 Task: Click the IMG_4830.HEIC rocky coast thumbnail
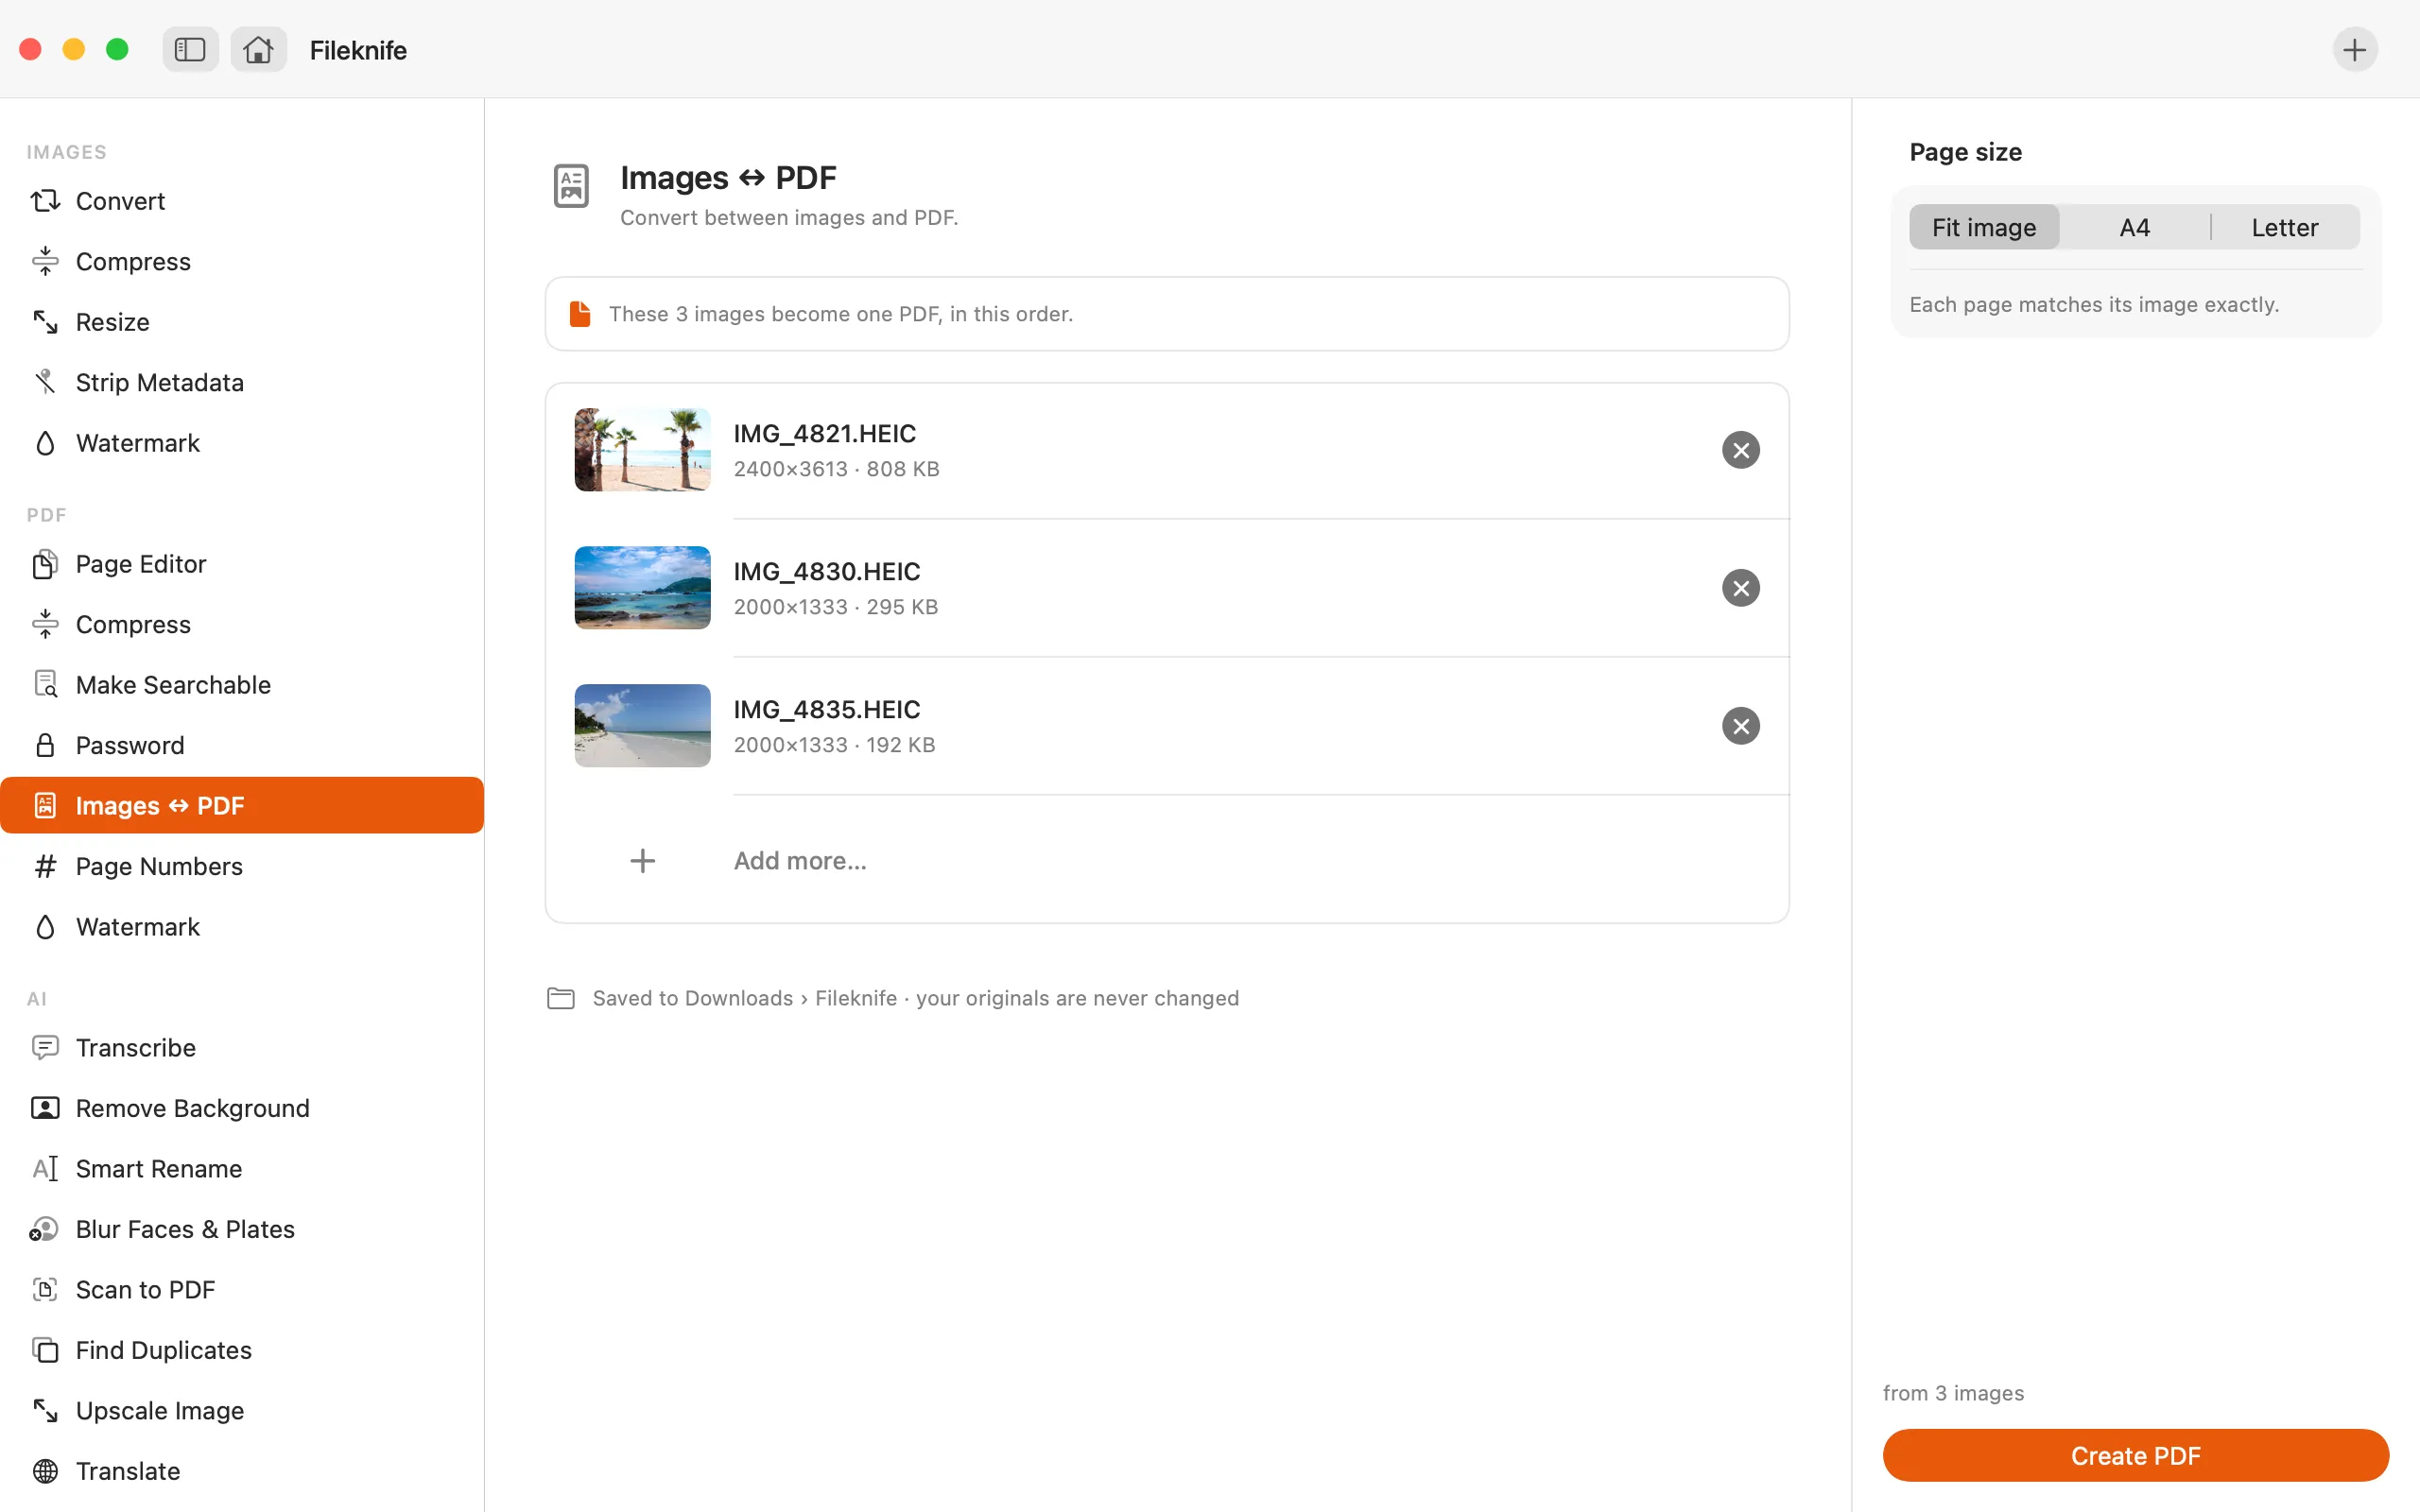pyautogui.click(x=642, y=588)
